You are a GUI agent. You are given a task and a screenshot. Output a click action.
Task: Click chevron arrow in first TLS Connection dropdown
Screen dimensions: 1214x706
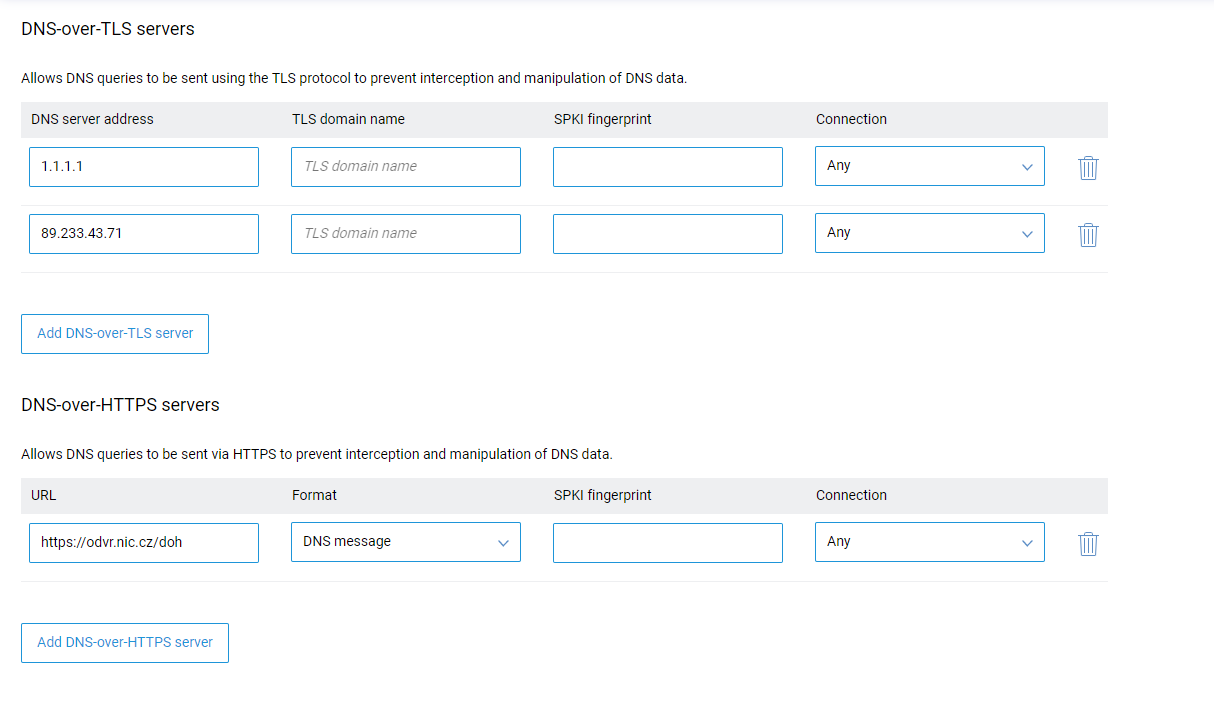(1027, 167)
